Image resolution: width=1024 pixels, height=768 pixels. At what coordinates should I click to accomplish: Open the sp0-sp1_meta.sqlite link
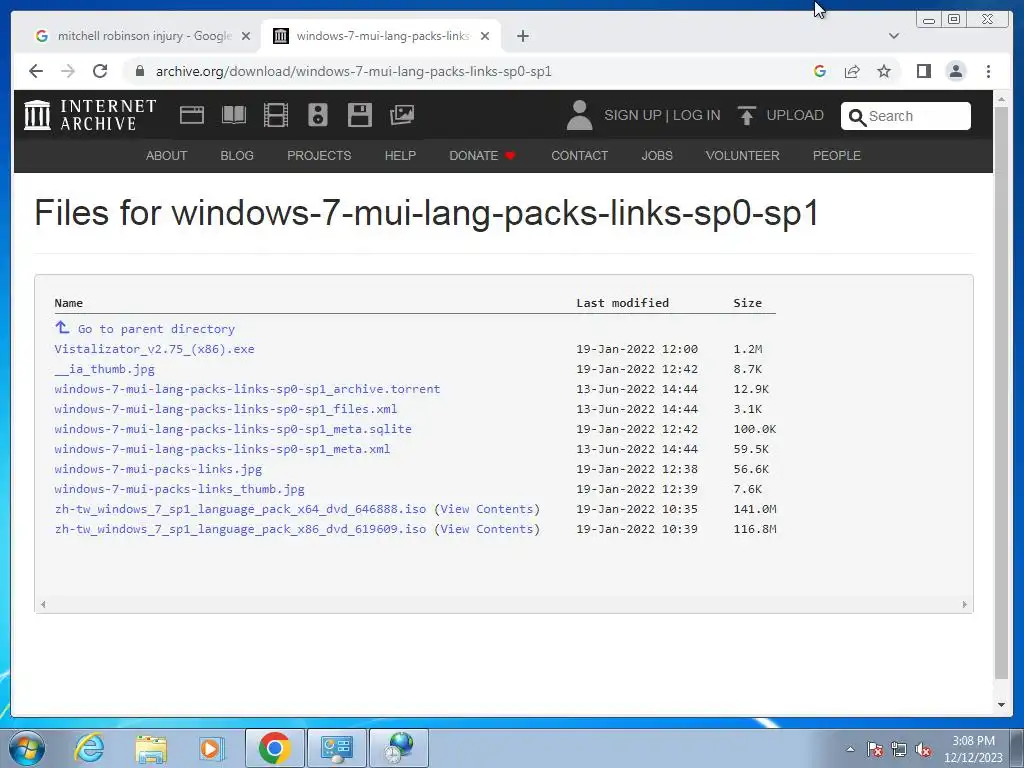(232, 429)
